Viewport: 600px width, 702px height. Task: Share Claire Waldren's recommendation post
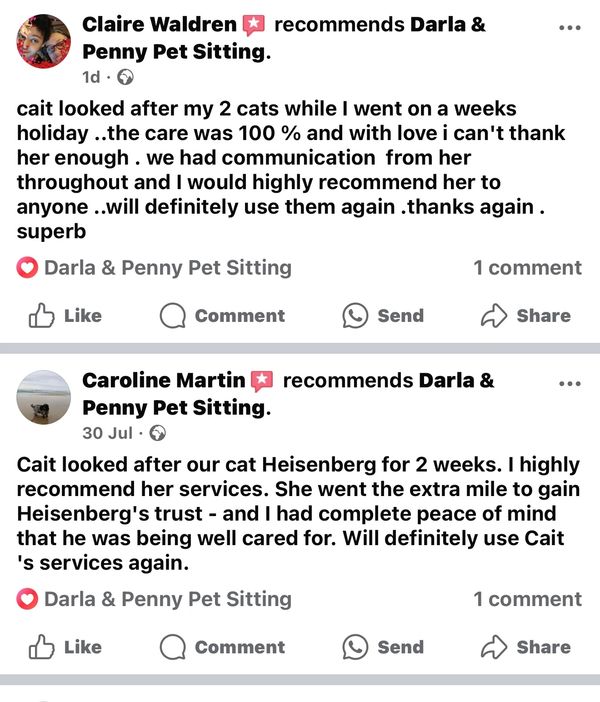(526, 316)
